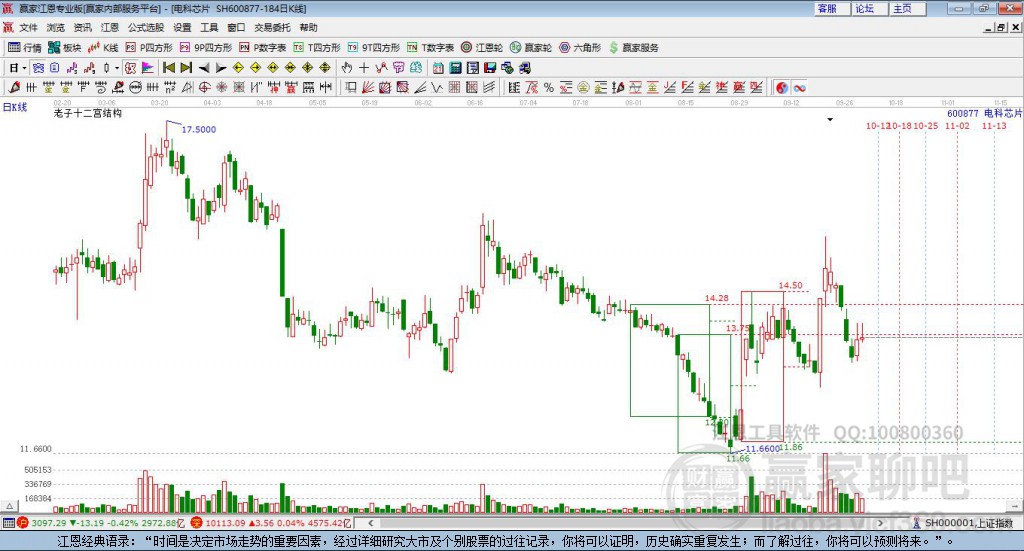The width and height of the screenshot is (1024, 551).
Task: Open the 江恩 menu
Action: (110, 27)
